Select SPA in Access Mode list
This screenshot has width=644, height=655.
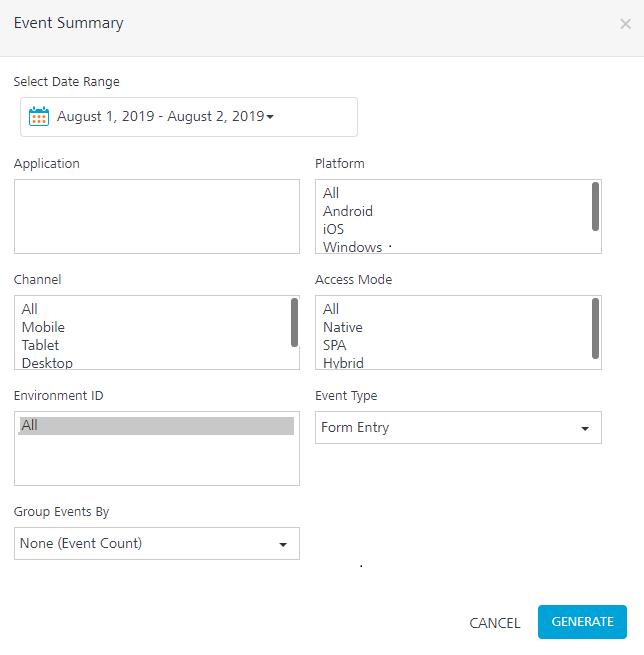point(335,345)
